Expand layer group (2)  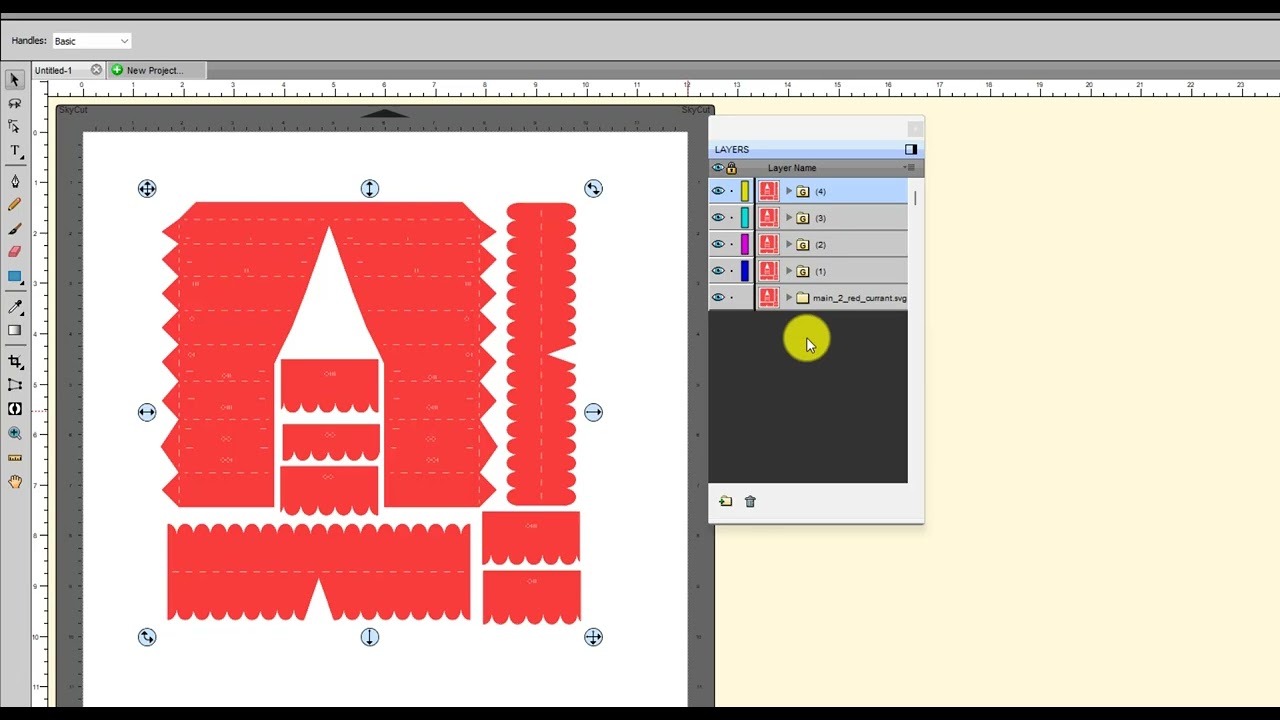(x=789, y=244)
